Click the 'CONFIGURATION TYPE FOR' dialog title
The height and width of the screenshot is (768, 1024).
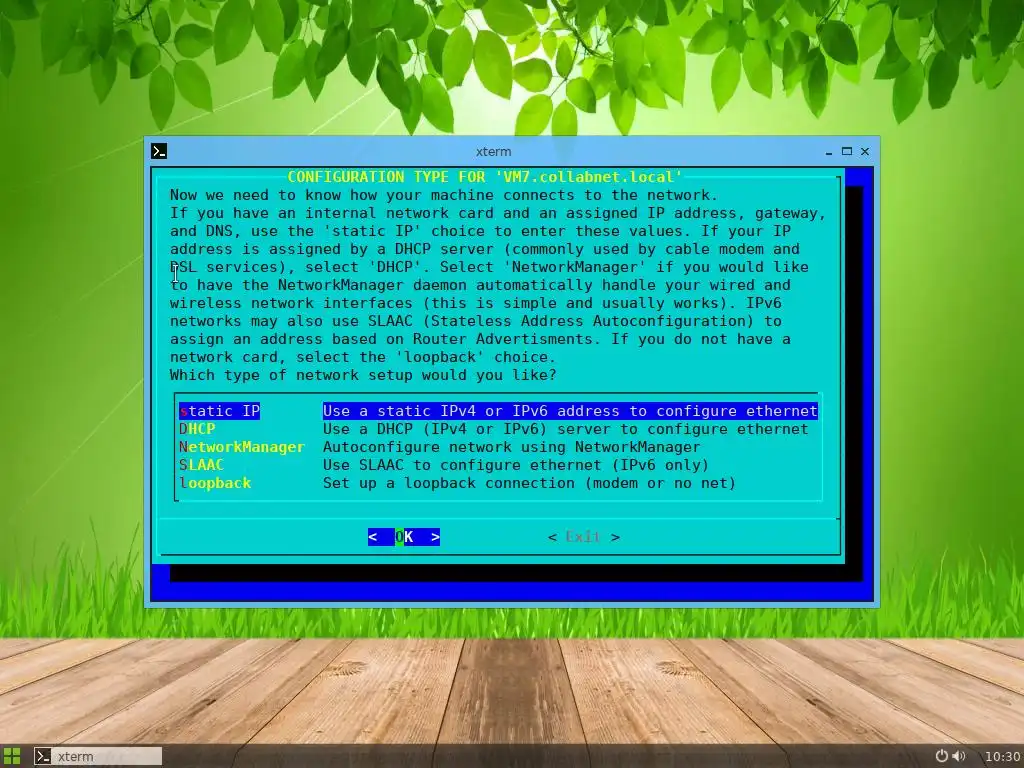click(x=485, y=177)
